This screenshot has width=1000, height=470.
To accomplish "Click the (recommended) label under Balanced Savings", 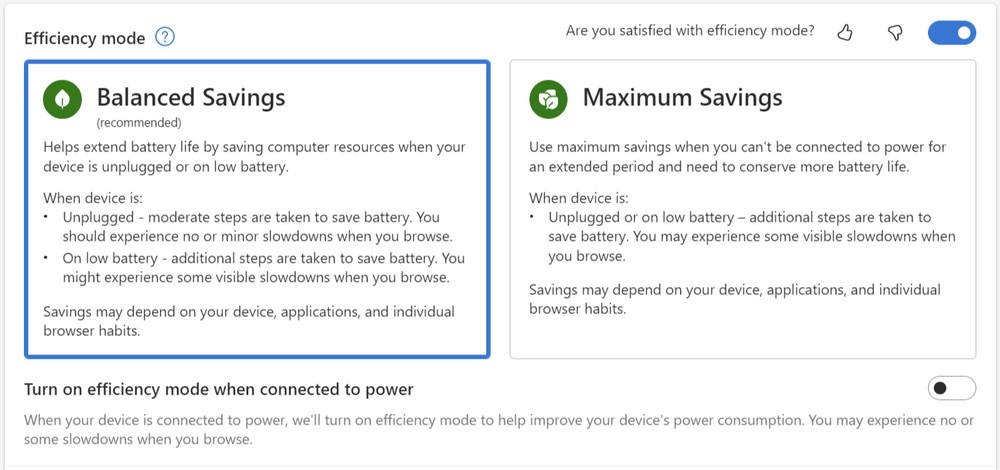I will point(139,122).
